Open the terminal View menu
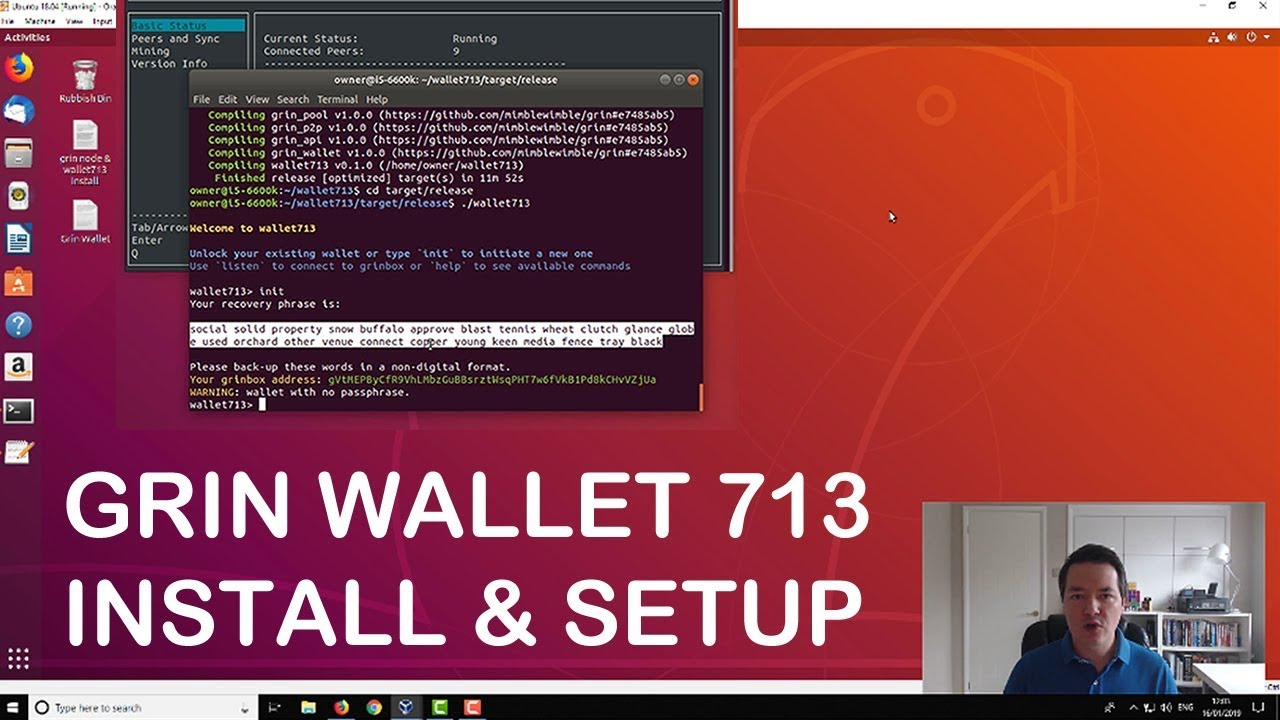This screenshot has height=720, width=1280. [x=257, y=99]
